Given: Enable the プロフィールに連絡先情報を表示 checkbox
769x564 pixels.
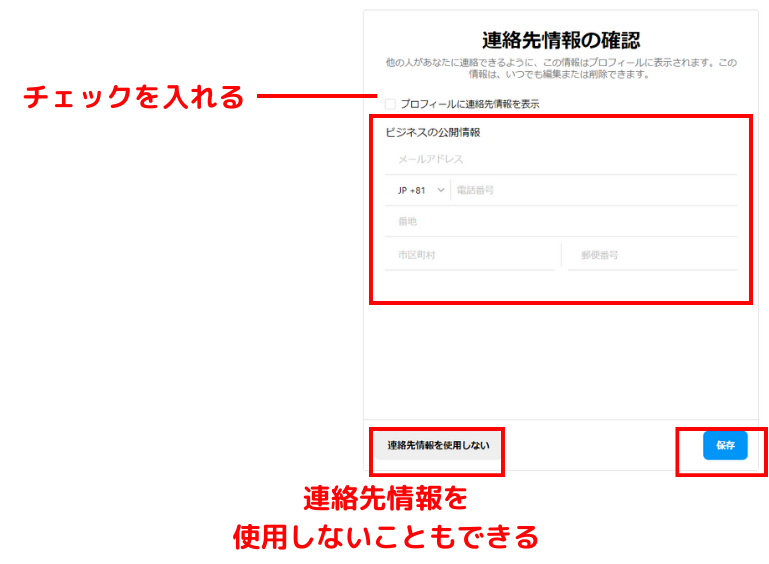Looking at the screenshot, I should click(390, 104).
